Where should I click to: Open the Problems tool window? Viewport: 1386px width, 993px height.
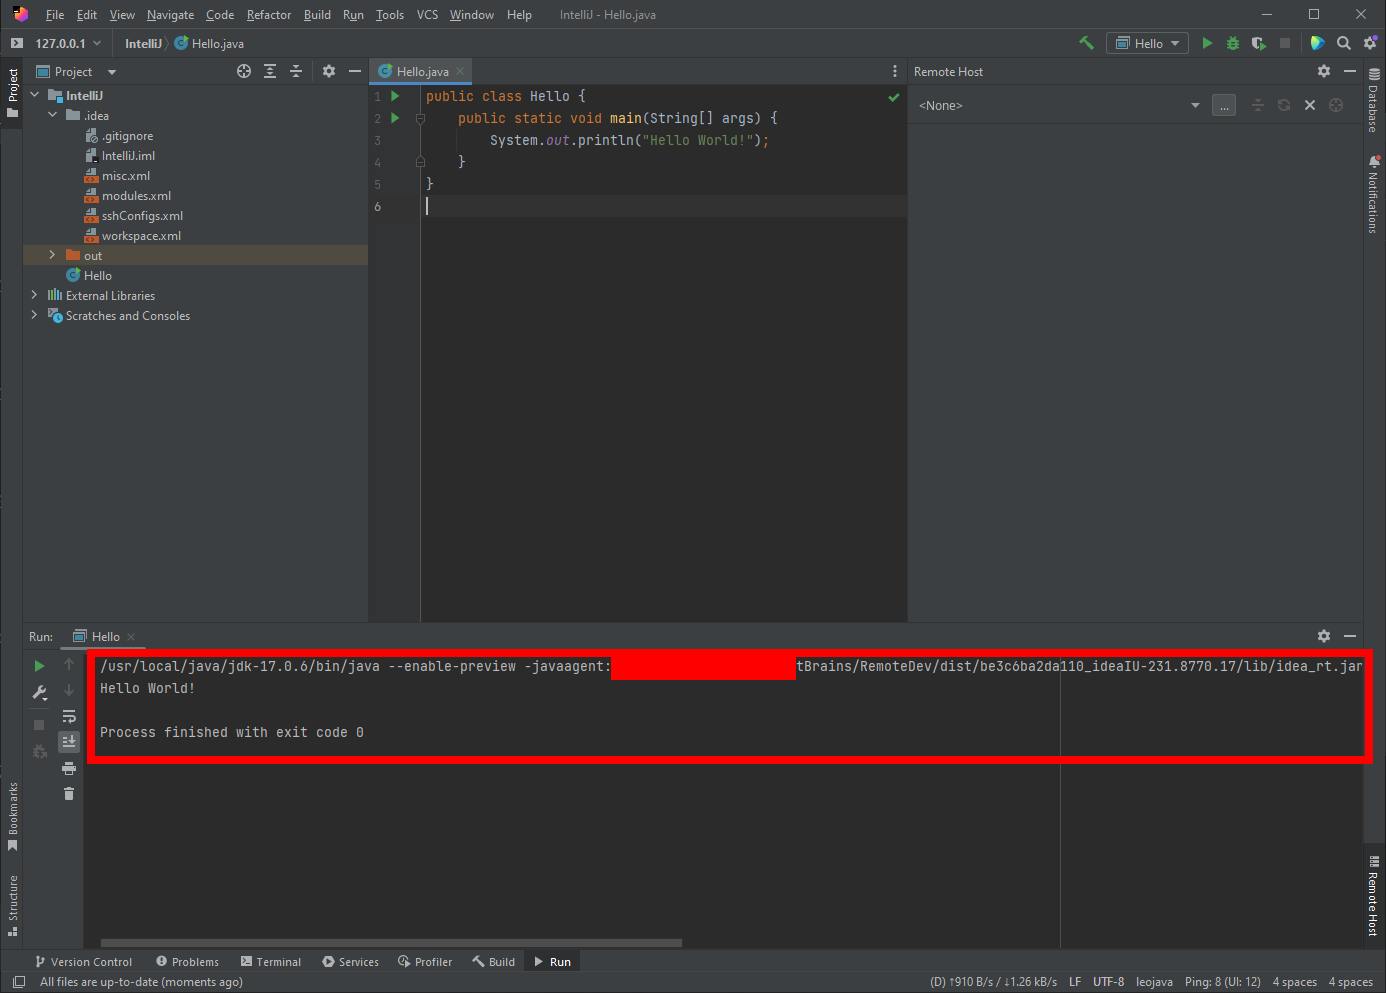[x=187, y=961]
